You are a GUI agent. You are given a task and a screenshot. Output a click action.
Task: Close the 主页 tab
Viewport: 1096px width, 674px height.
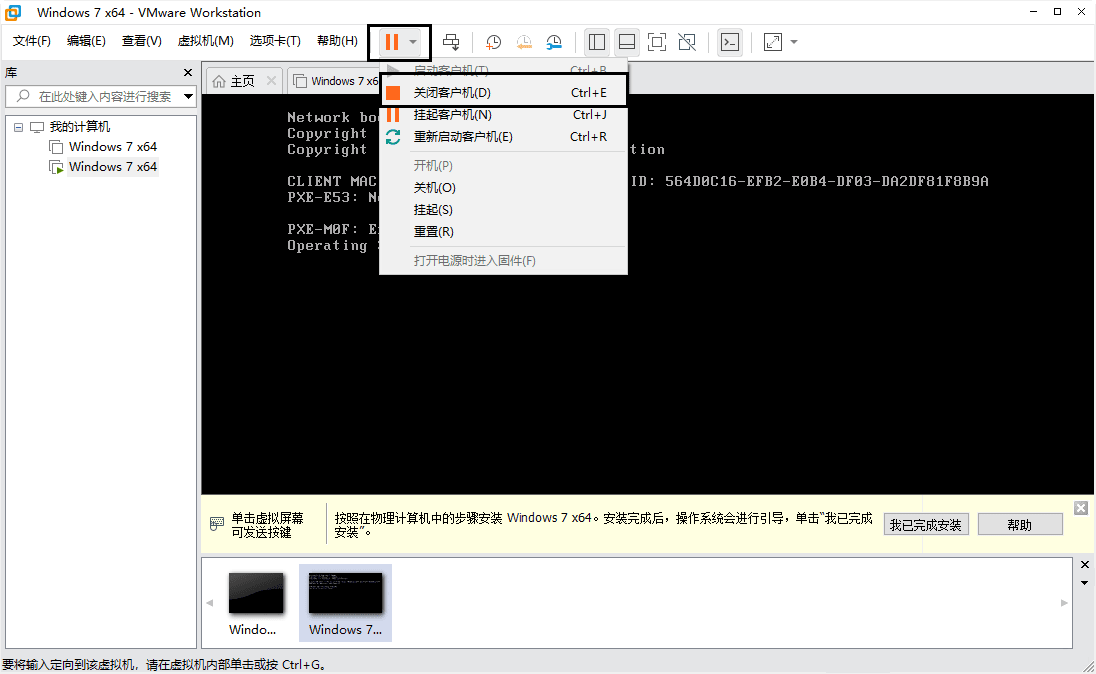tap(271, 81)
